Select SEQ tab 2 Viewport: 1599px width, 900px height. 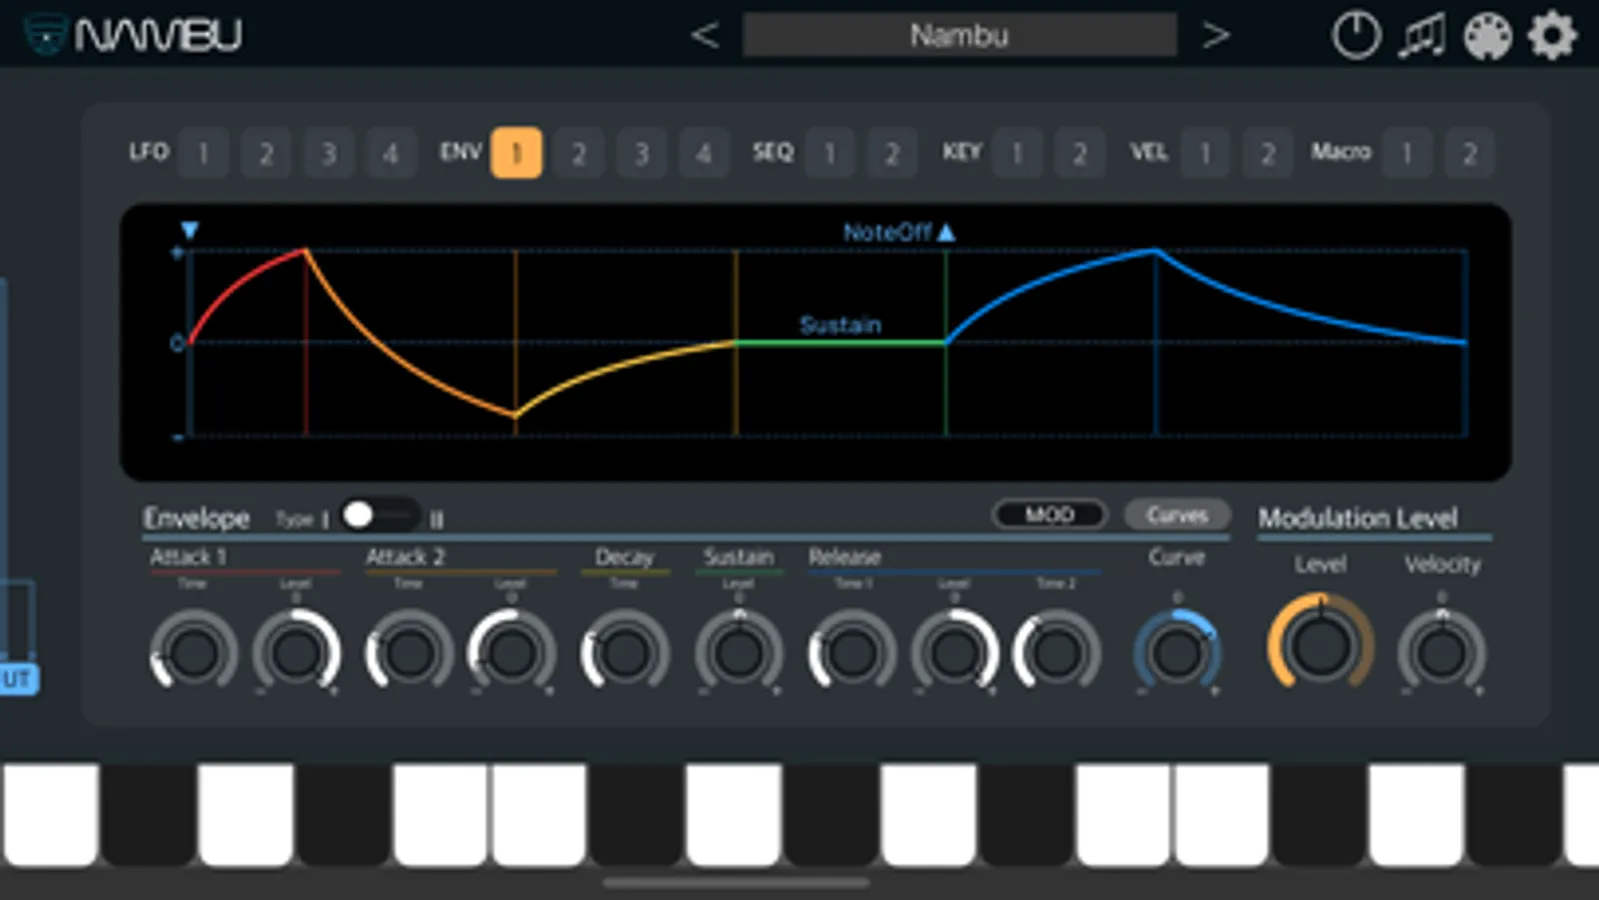892,153
